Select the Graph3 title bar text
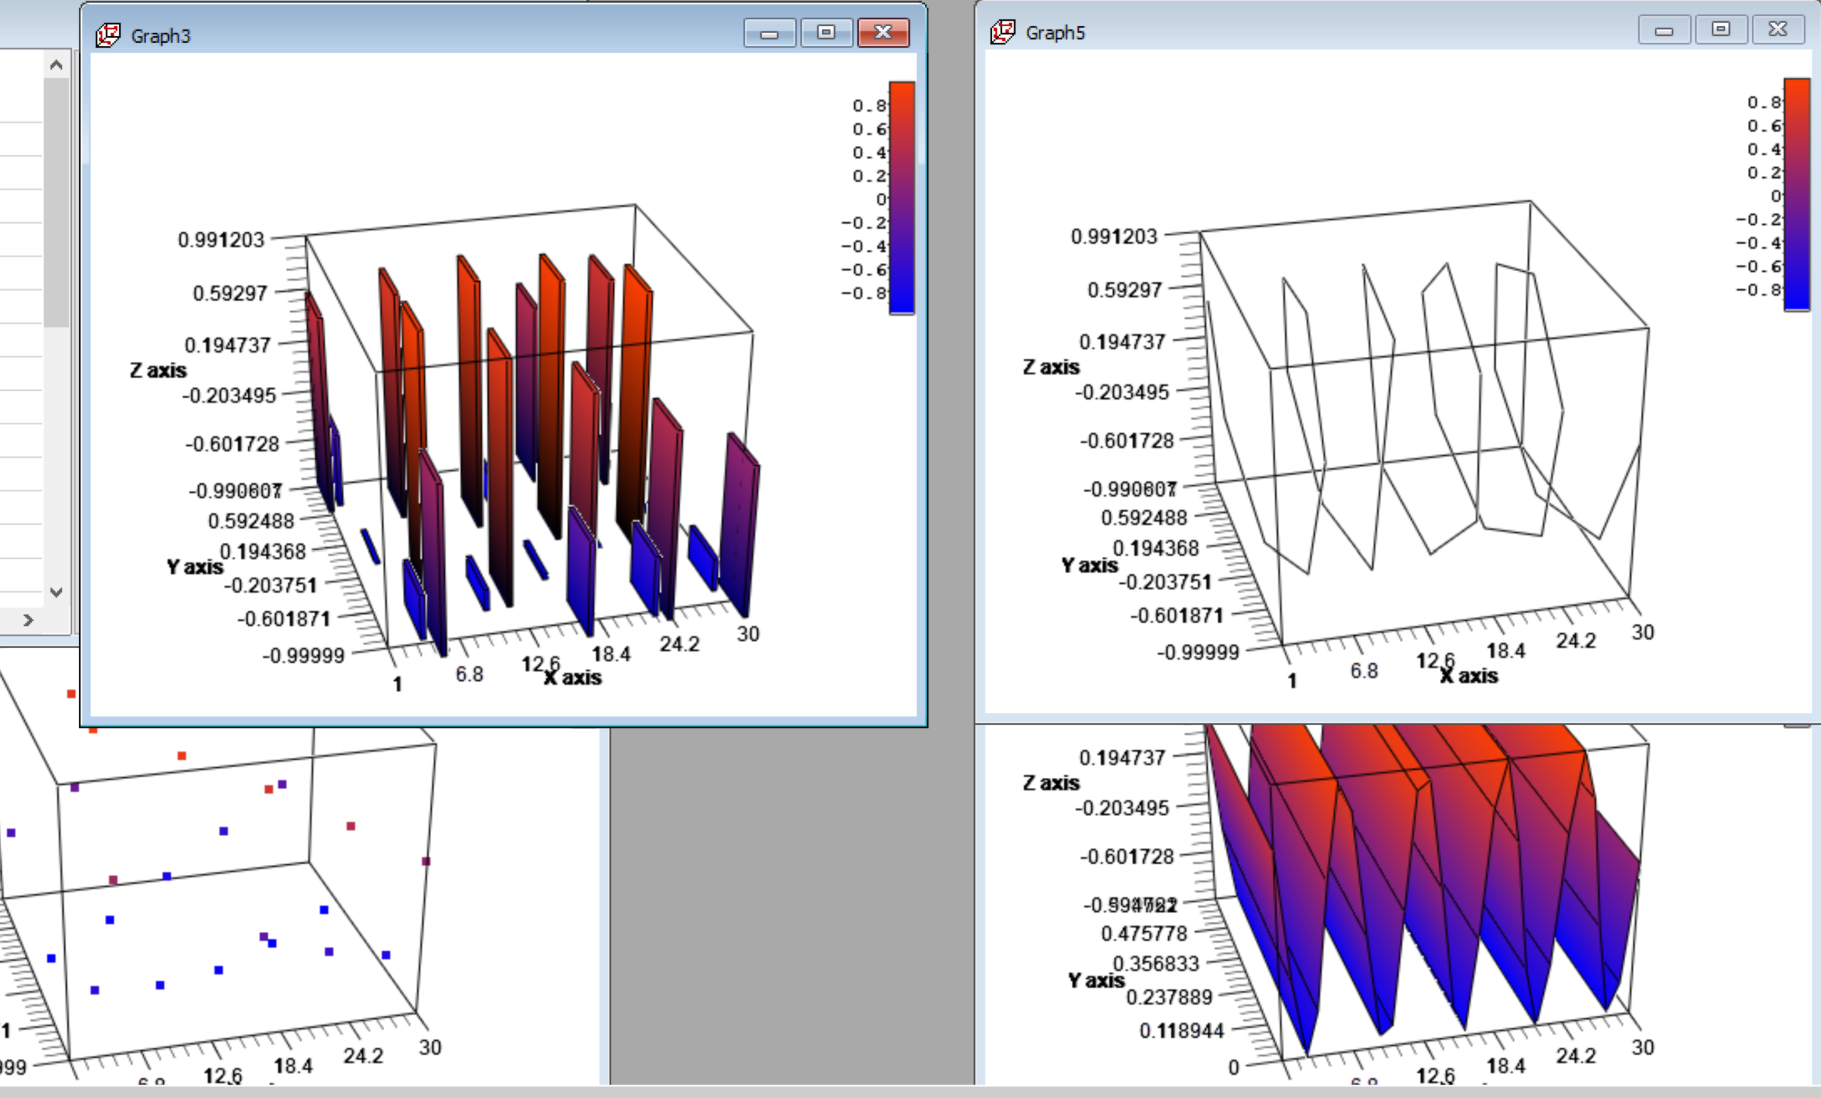 pos(161,36)
